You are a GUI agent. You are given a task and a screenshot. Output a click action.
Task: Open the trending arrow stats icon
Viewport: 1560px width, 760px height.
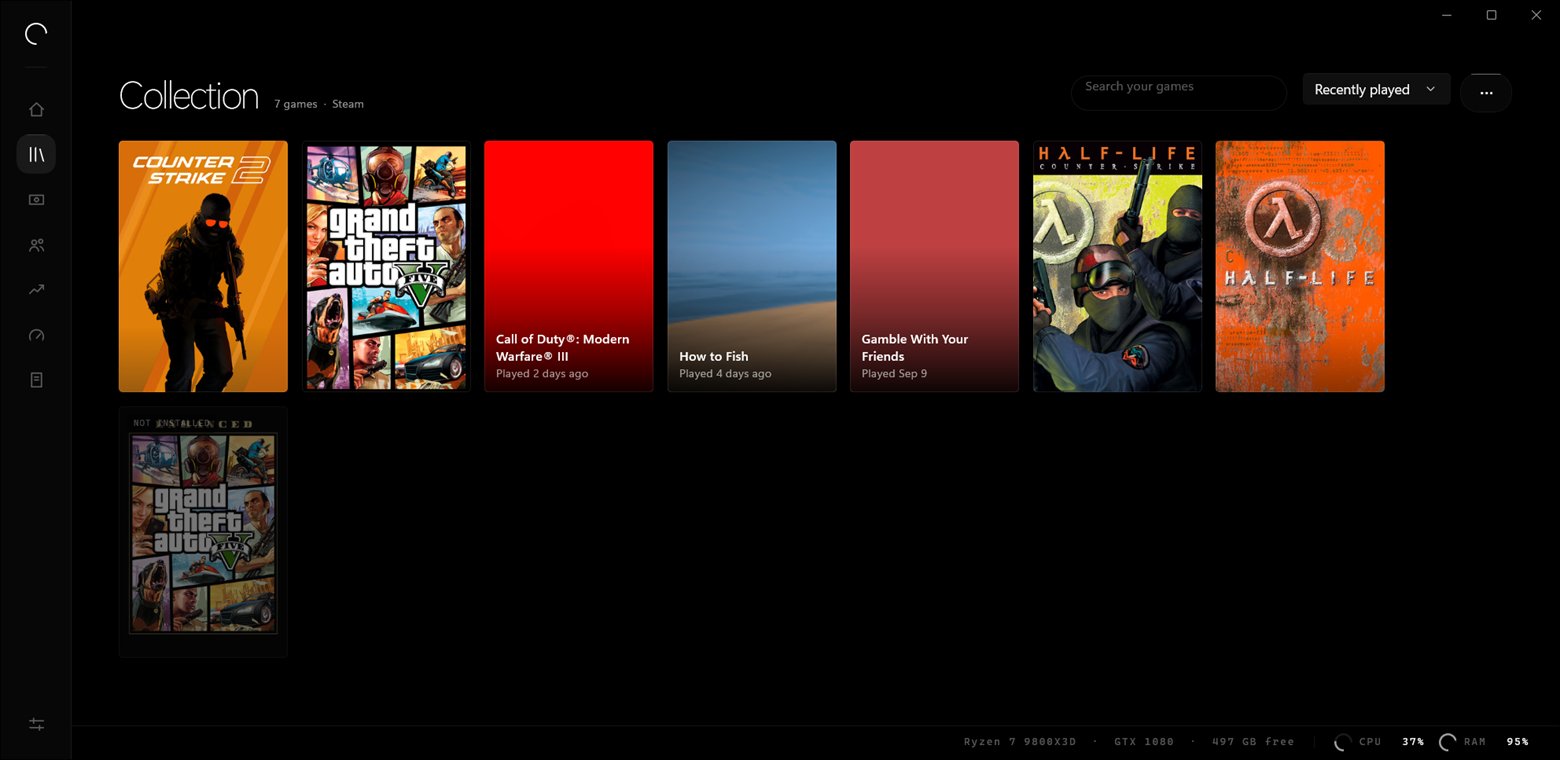(36, 290)
